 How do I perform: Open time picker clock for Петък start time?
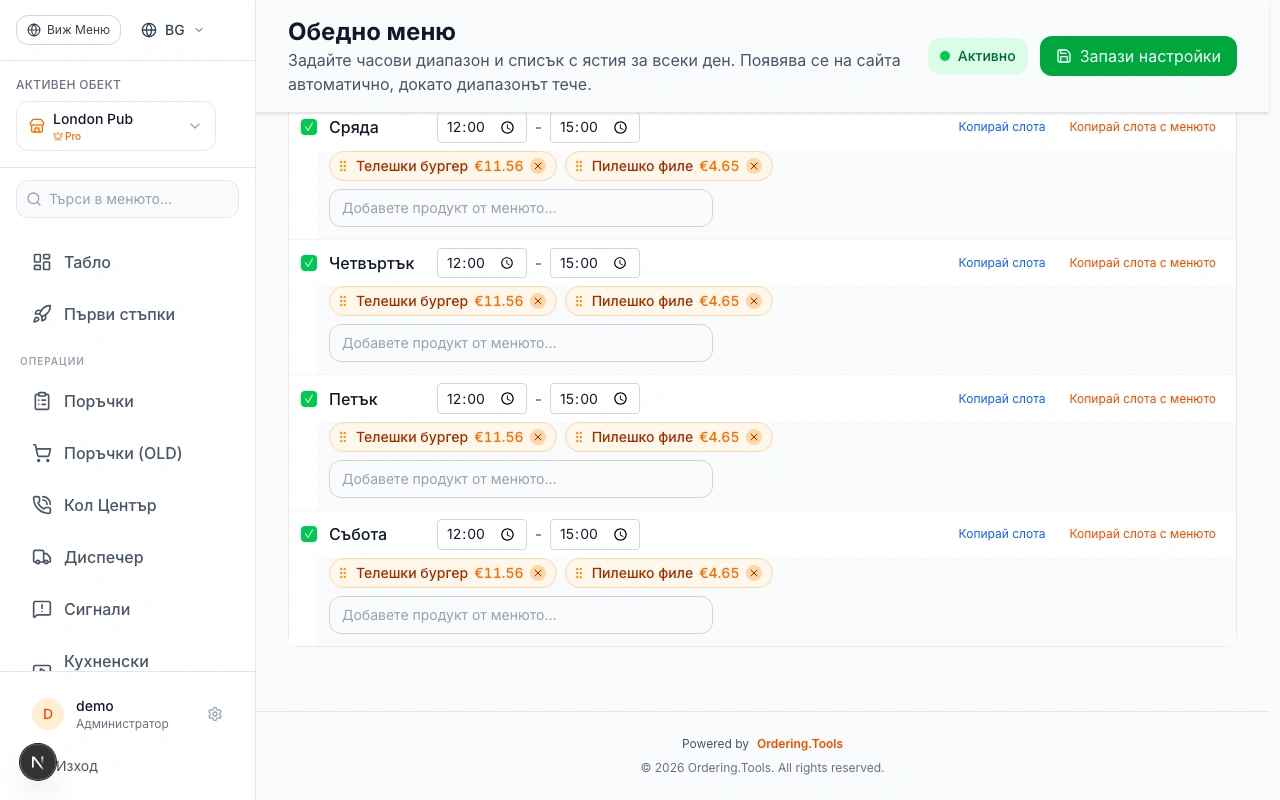click(x=508, y=399)
